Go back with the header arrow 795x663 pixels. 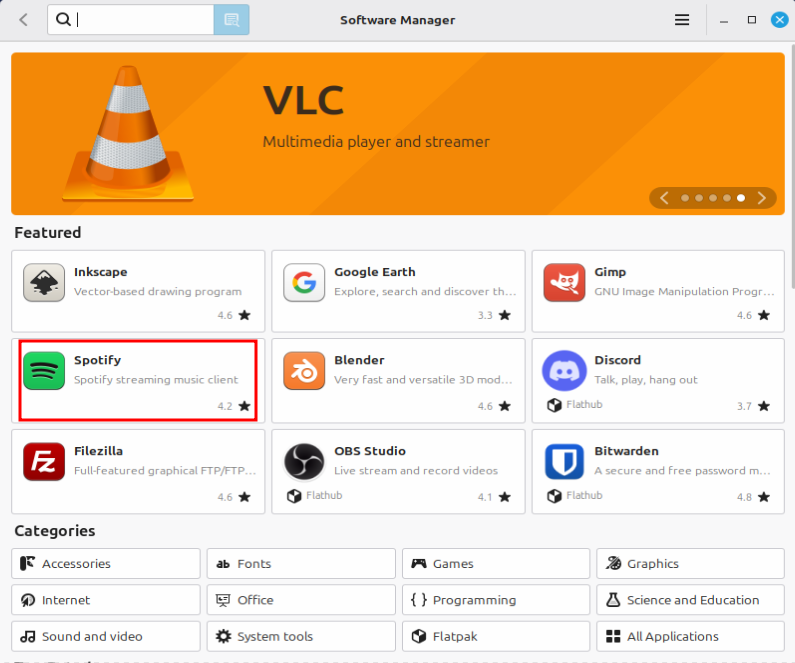point(23,20)
